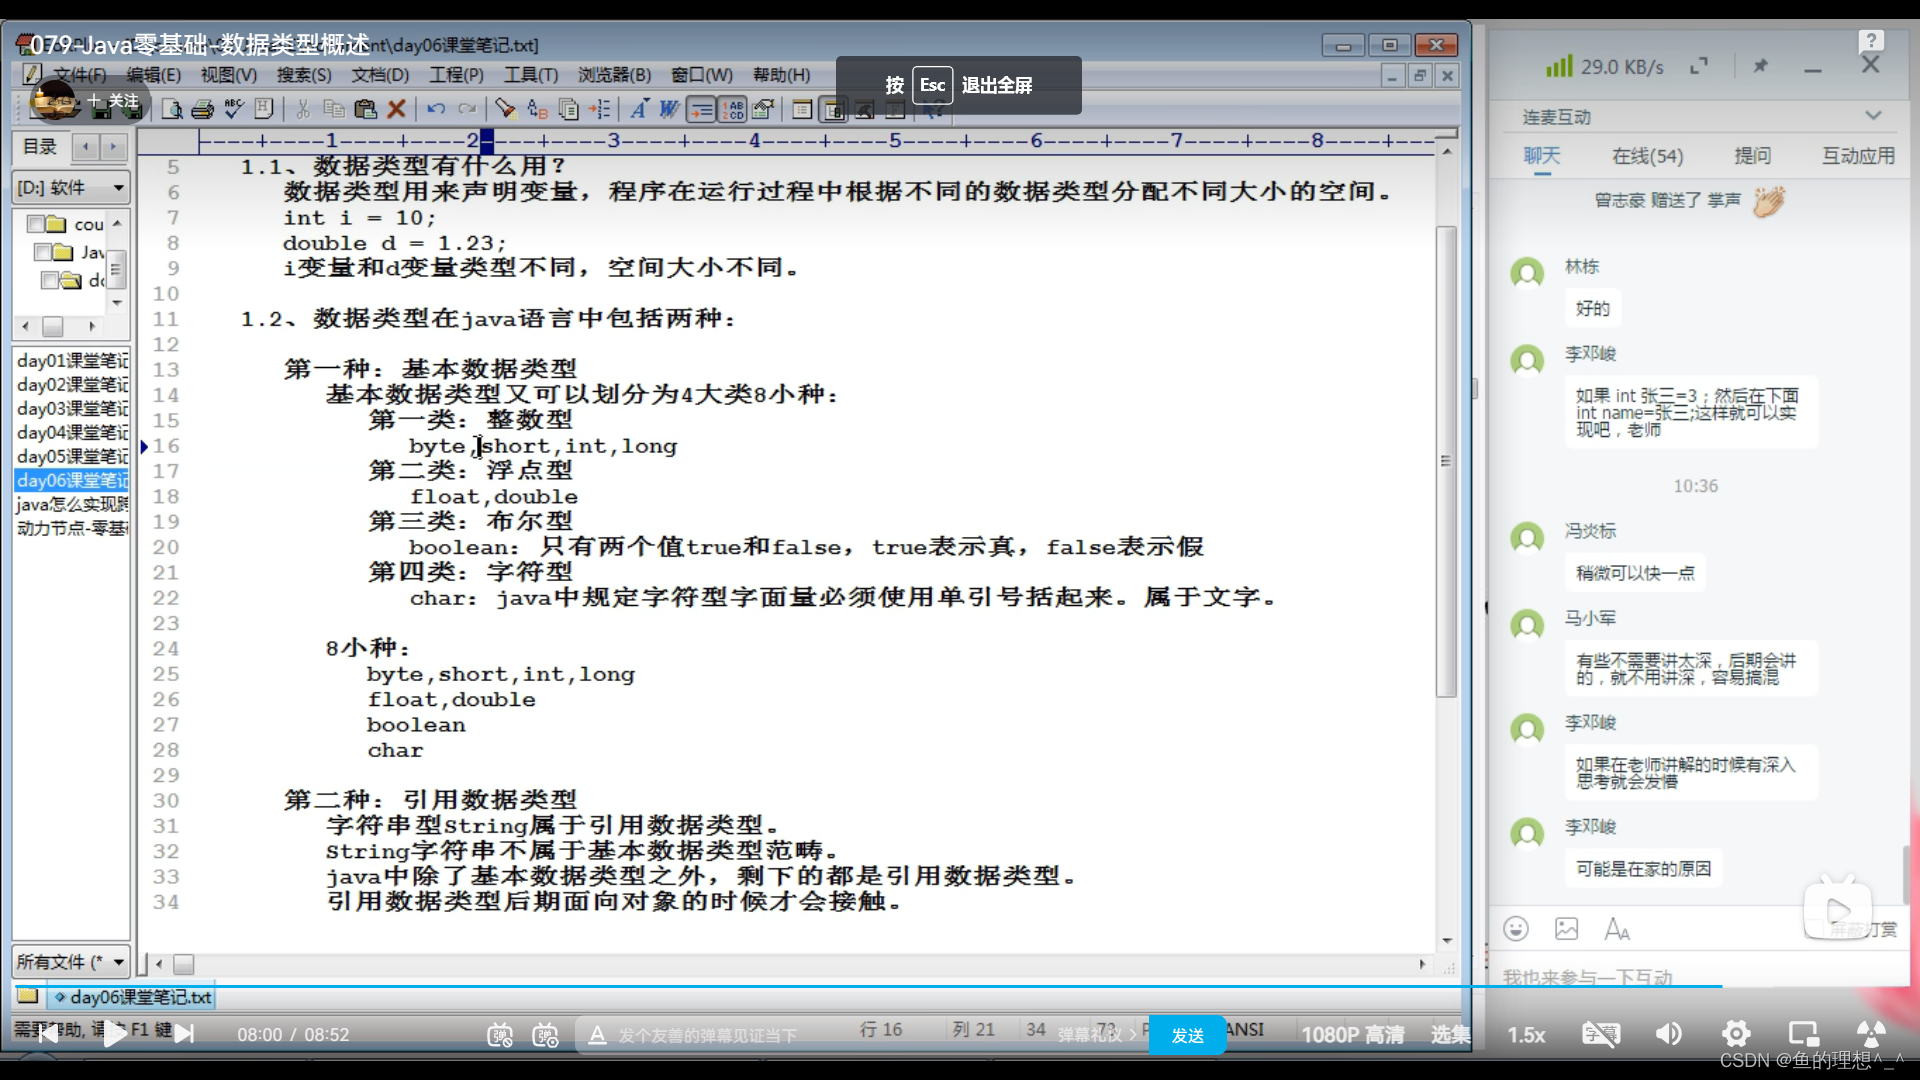Select day05课堂笔记 in file list
Viewport: 1920px width, 1080px height.
point(72,456)
